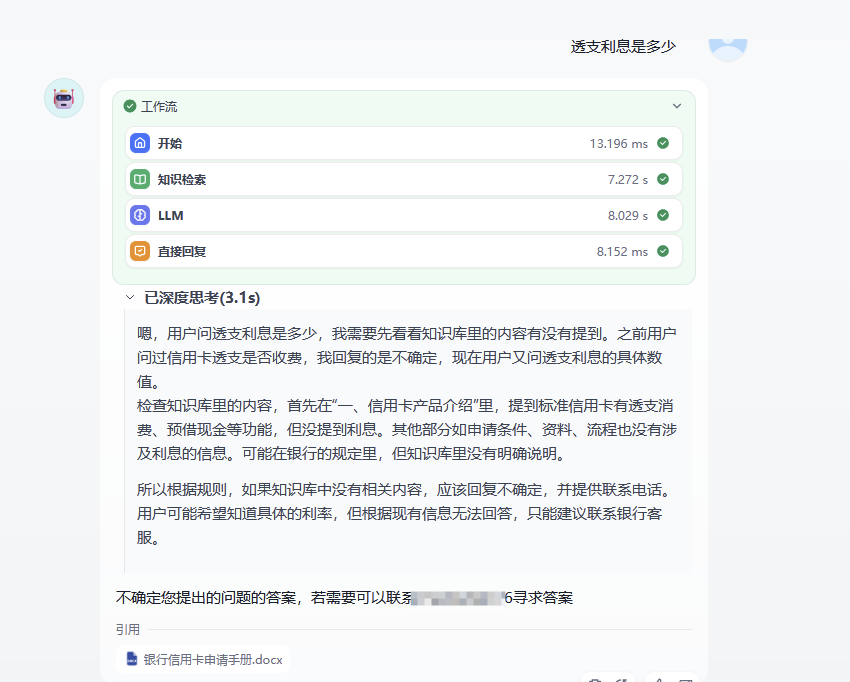Click the green success check beside 工作流

click(130, 106)
